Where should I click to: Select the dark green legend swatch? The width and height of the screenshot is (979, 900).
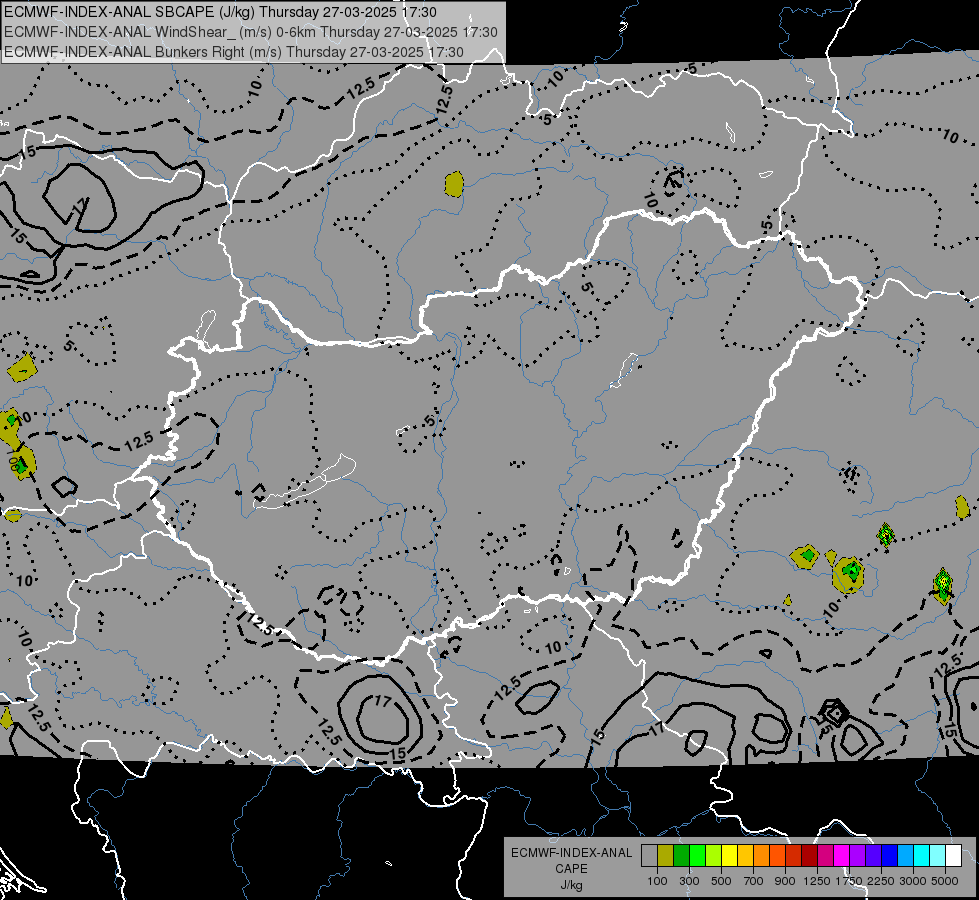pyautogui.click(x=682, y=856)
